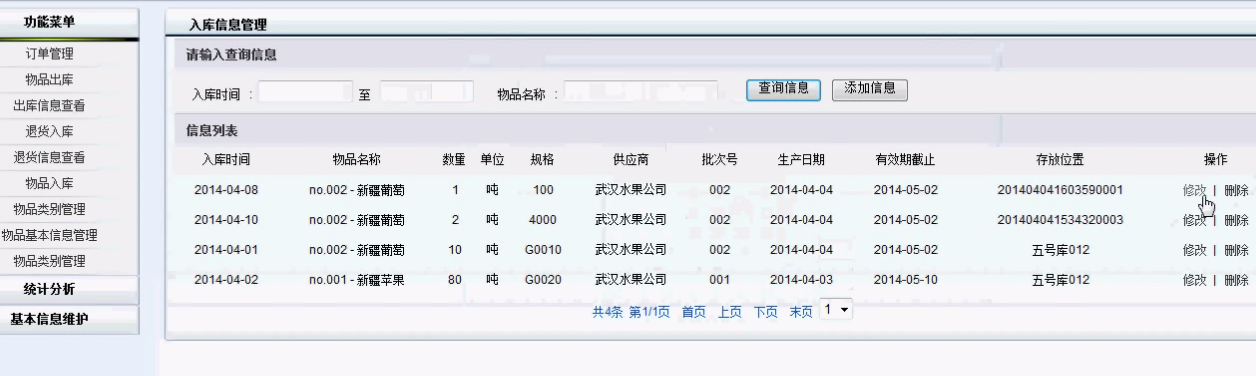Click 修改 for the 2014-04-08 entry
The height and width of the screenshot is (376, 1256).
pyautogui.click(x=1195, y=190)
